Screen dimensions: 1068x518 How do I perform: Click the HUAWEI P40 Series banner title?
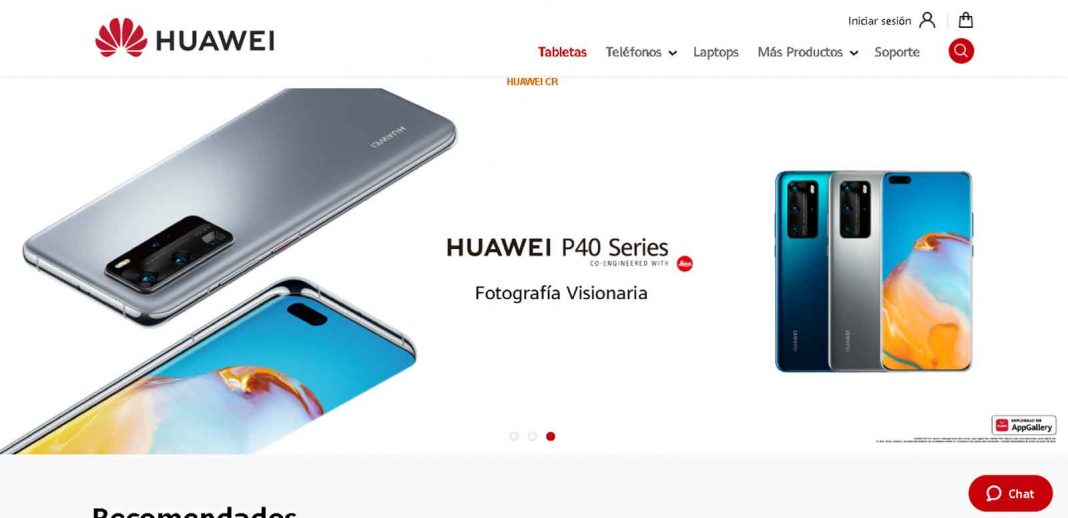(x=557, y=246)
